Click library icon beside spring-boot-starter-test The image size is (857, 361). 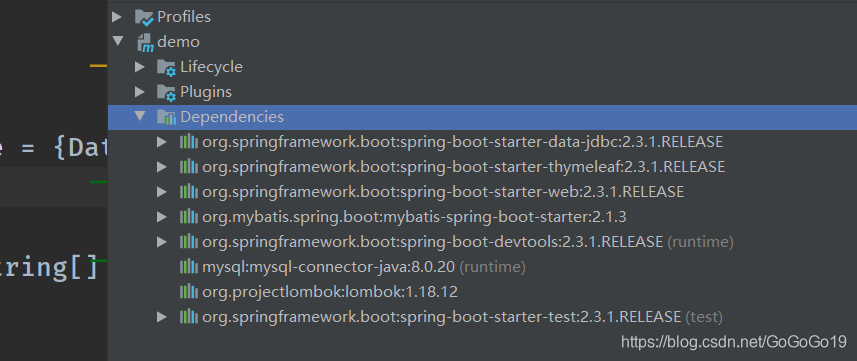(x=189, y=317)
